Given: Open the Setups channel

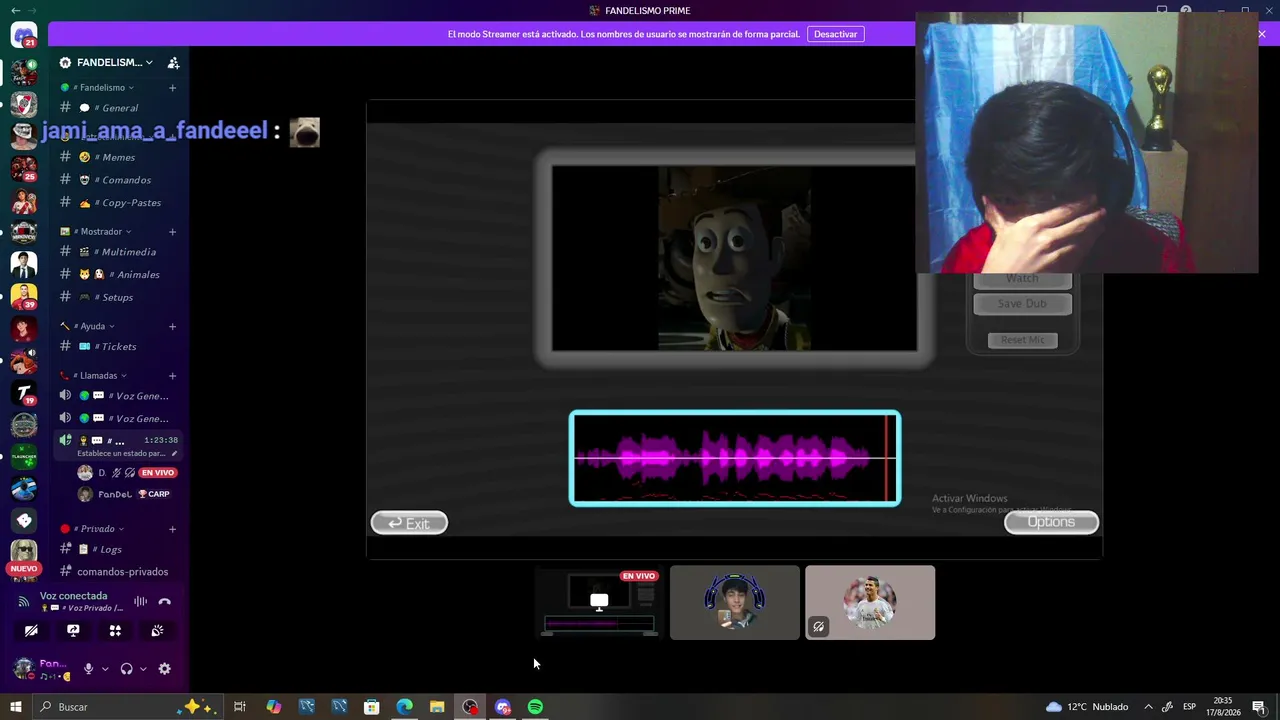Looking at the screenshot, I should pos(118,297).
